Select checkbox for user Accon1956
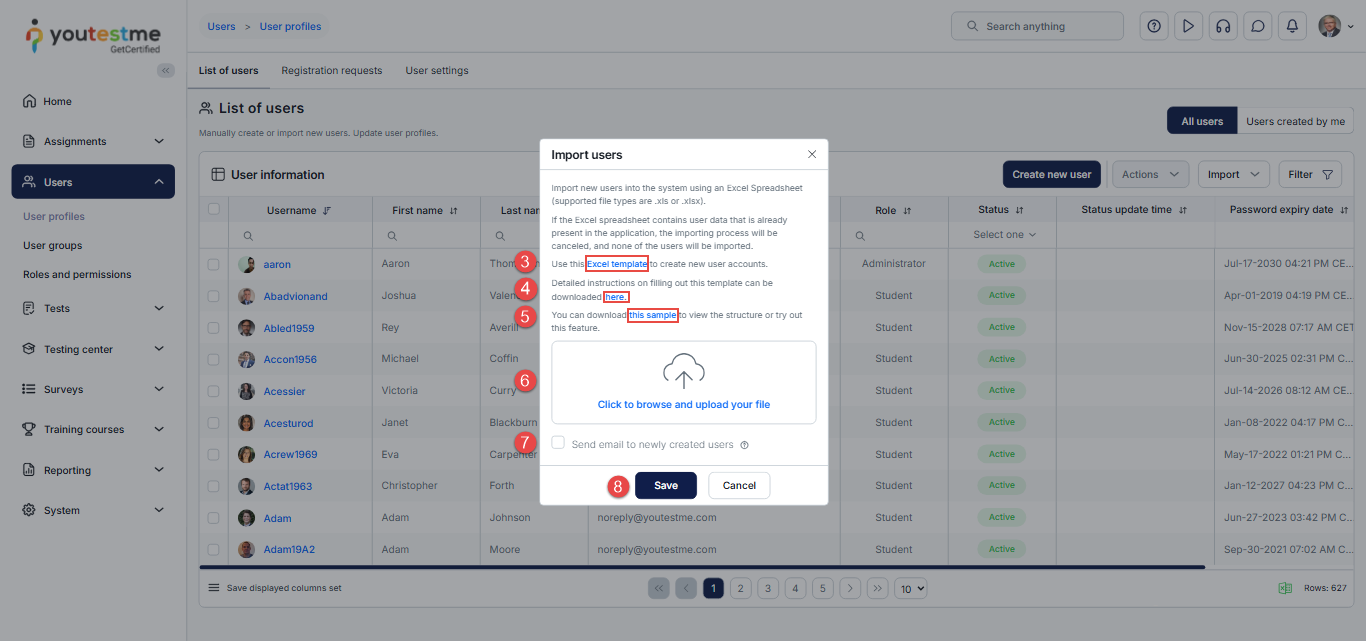Screen dimensions: 1366x641 coord(213,359)
